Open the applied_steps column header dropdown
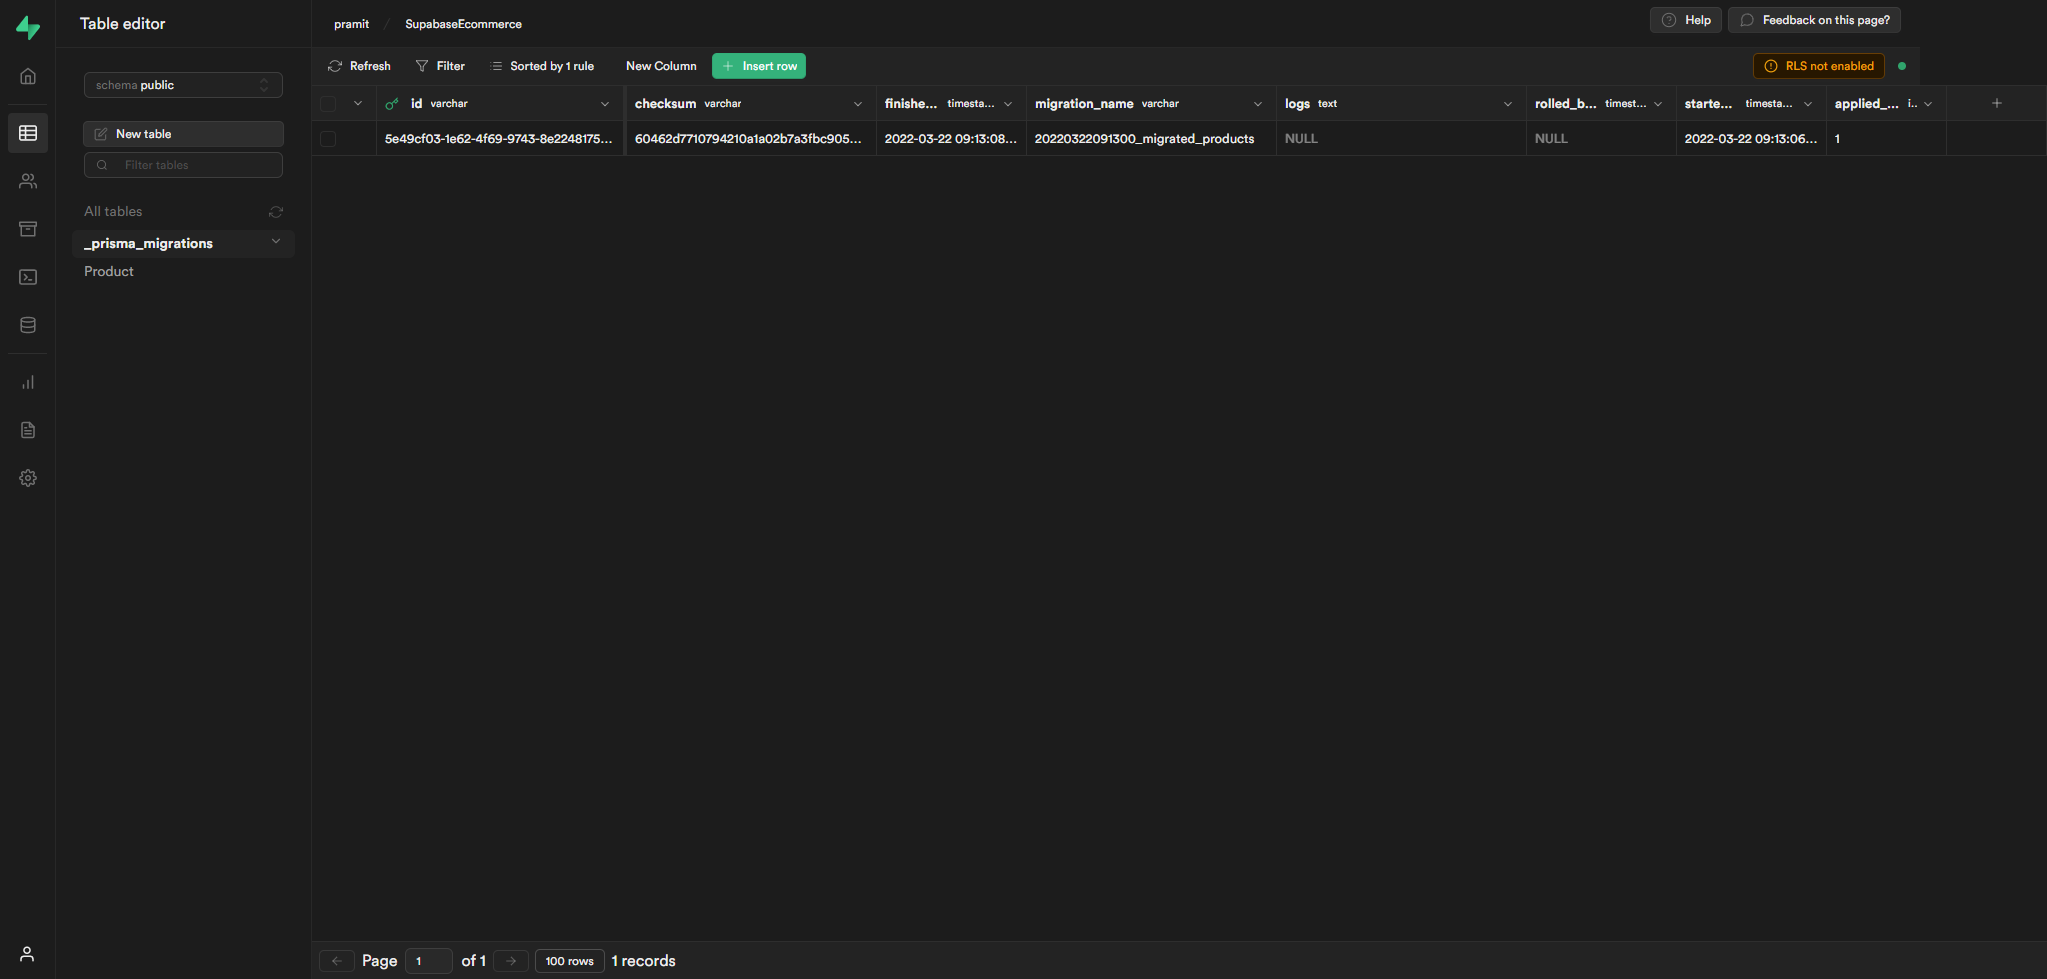This screenshot has height=979, width=2047. (1928, 104)
